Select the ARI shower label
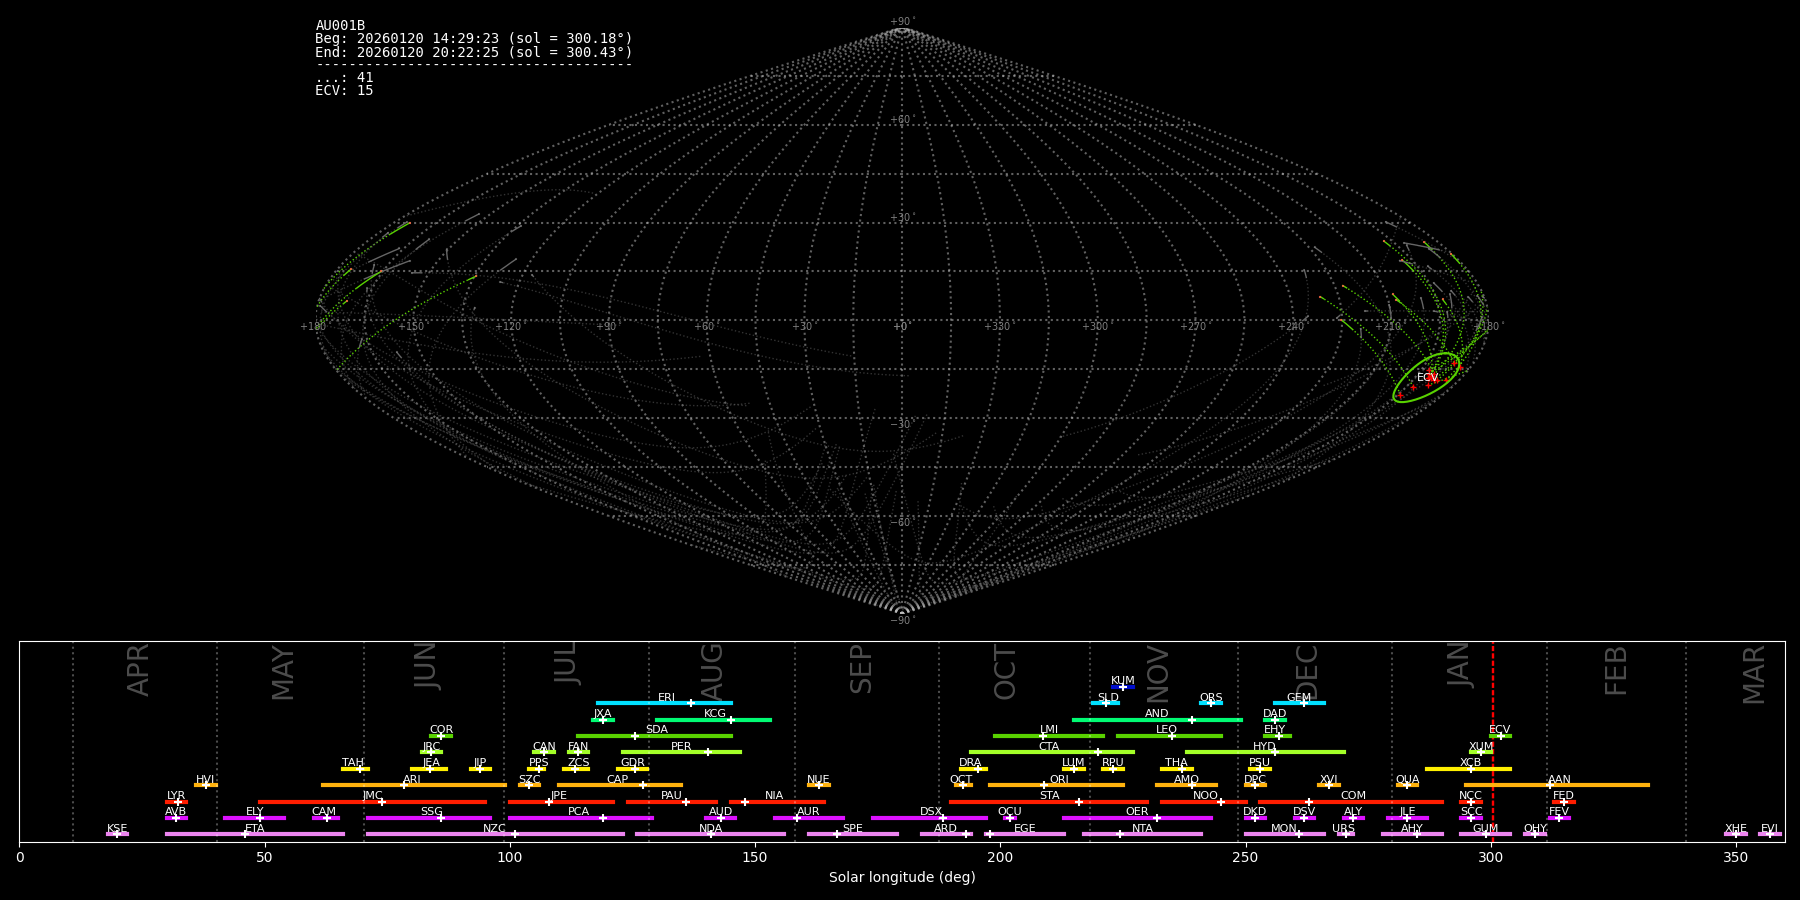This screenshot has height=900, width=1800. (412, 779)
